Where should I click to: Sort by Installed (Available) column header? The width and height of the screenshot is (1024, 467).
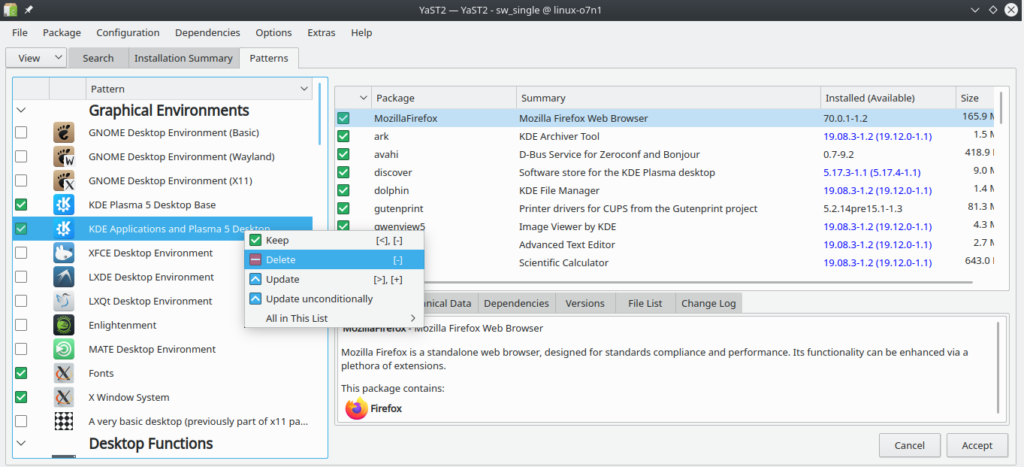point(888,98)
